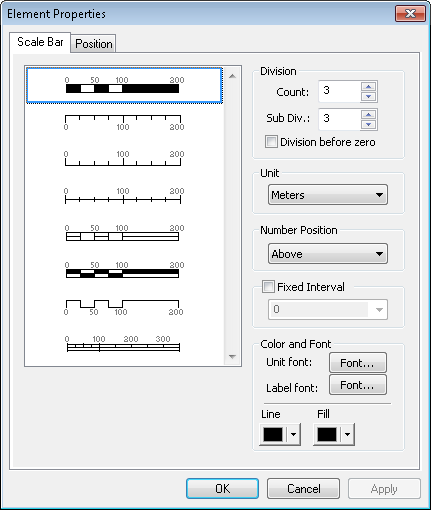The image size is (431, 510).
Task: Decrease the Sub Div. value
Action: click(369, 125)
